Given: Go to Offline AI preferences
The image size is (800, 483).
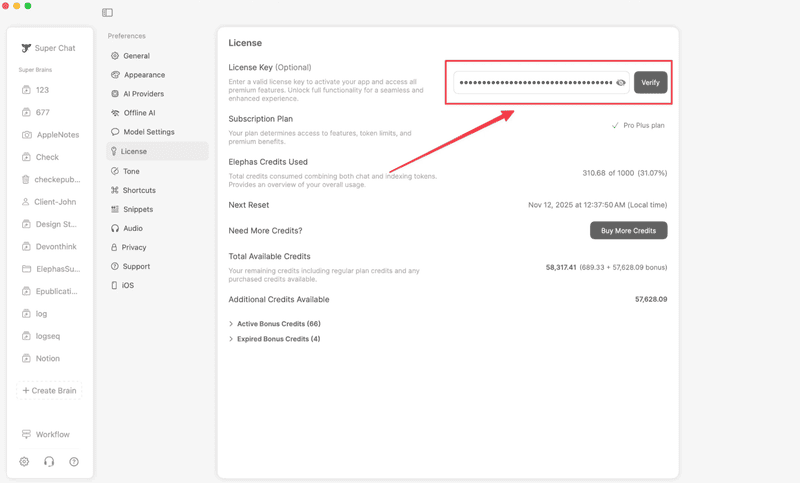Looking at the screenshot, I should point(139,113).
